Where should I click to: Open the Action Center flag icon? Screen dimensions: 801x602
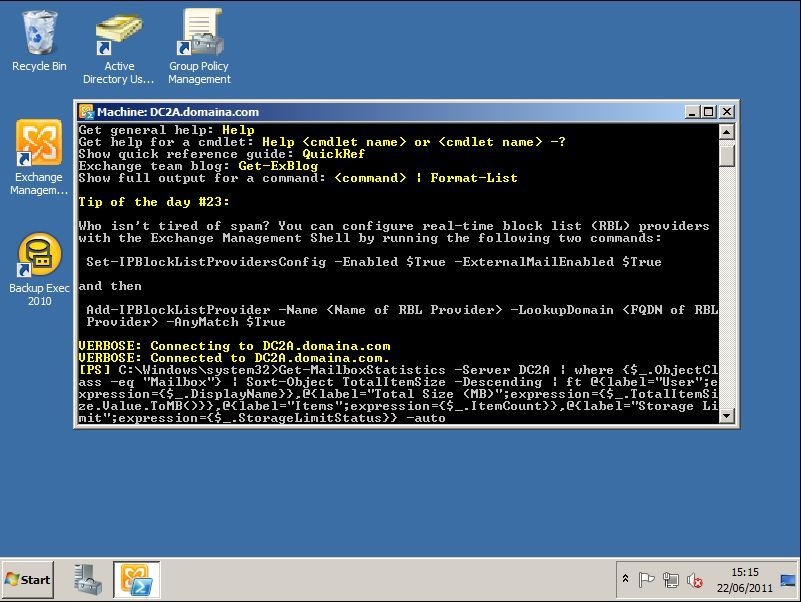648,578
